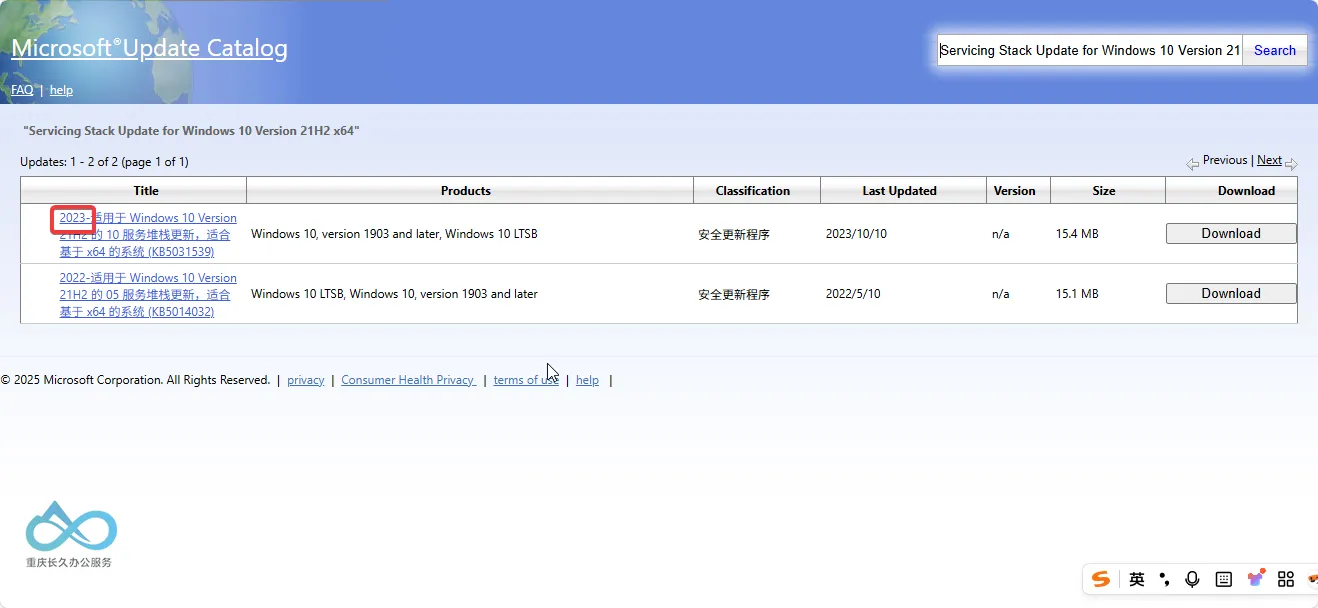Image resolution: width=1318 pixels, height=608 pixels.
Task: Click the 2023/10/10 last updated cell
Action: tap(856, 234)
